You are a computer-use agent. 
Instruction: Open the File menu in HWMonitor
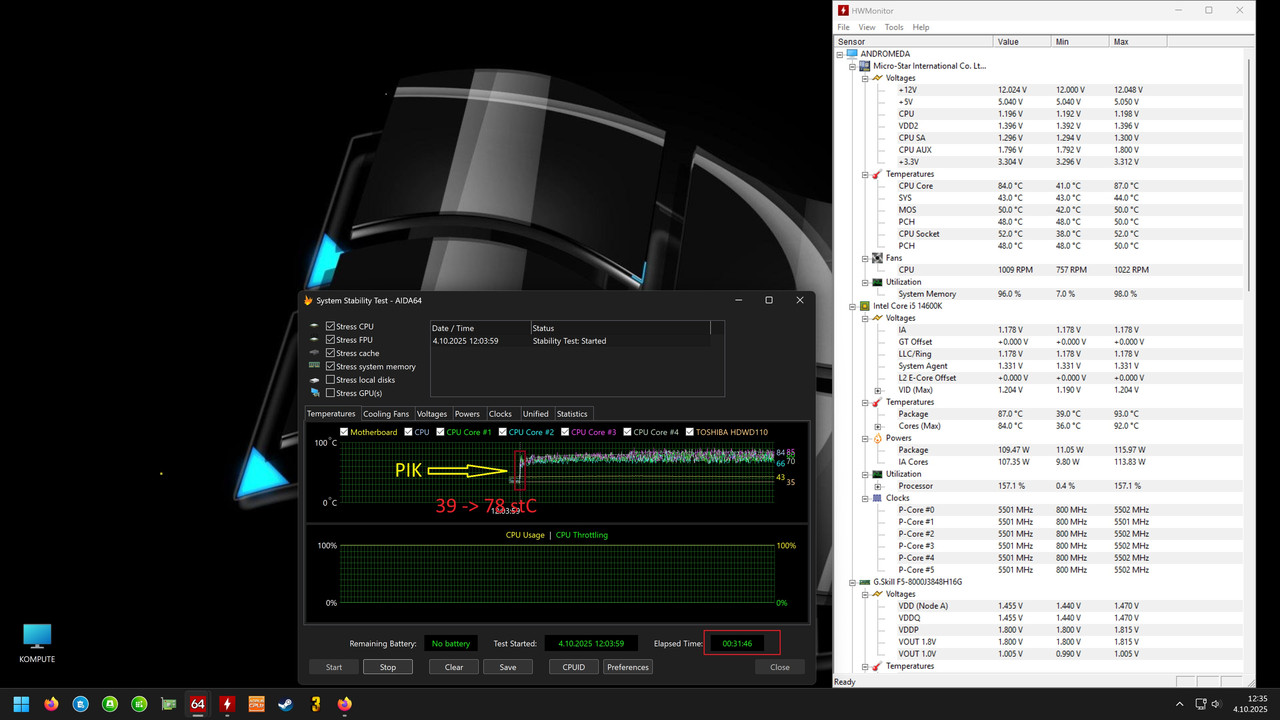tap(843, 27)
